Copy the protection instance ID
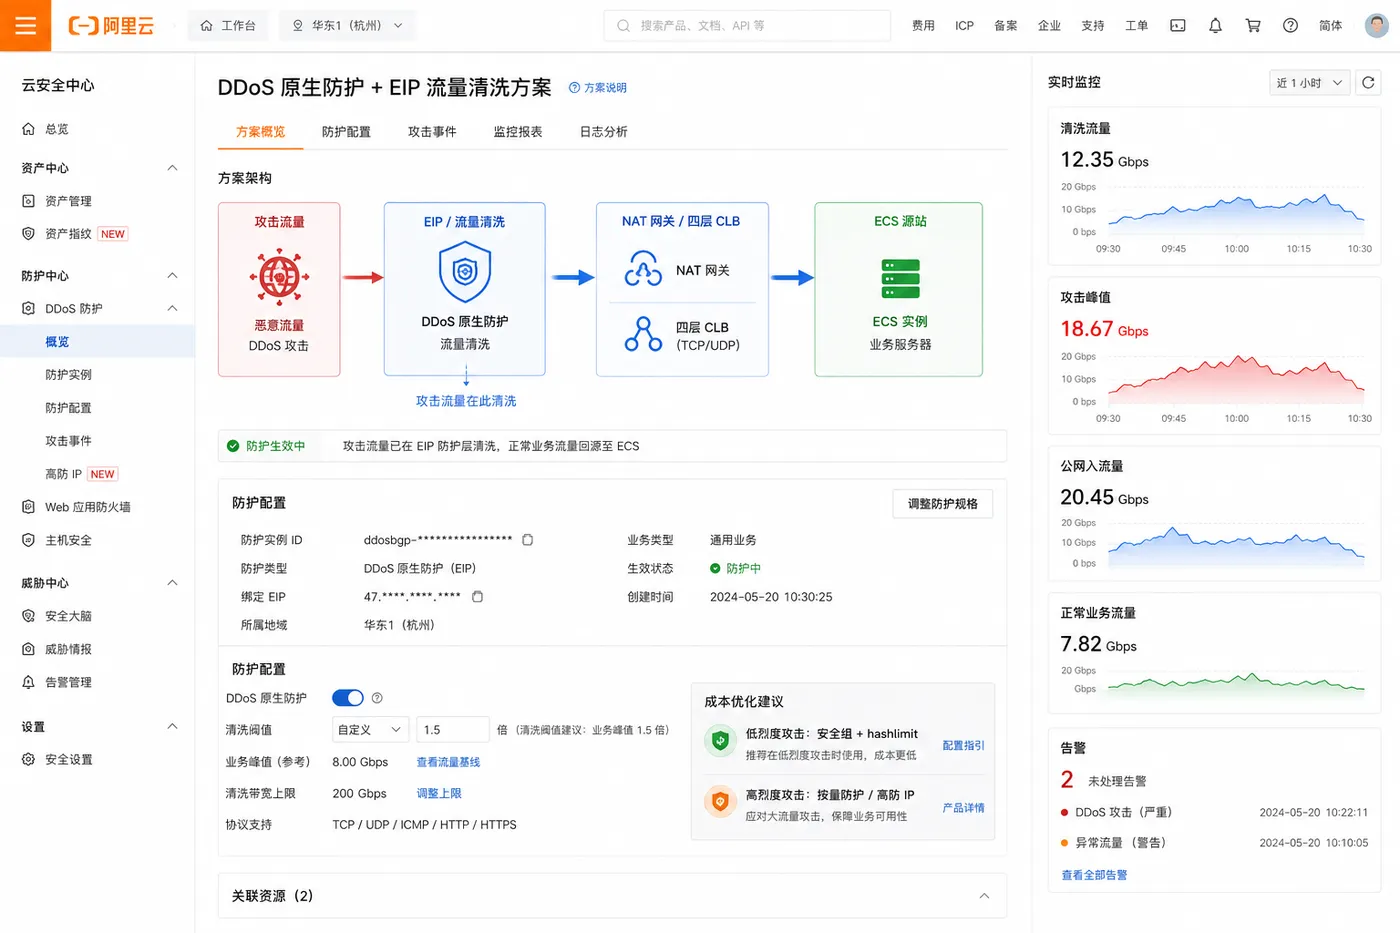The image size is (1400, 933). pos(527,540)
